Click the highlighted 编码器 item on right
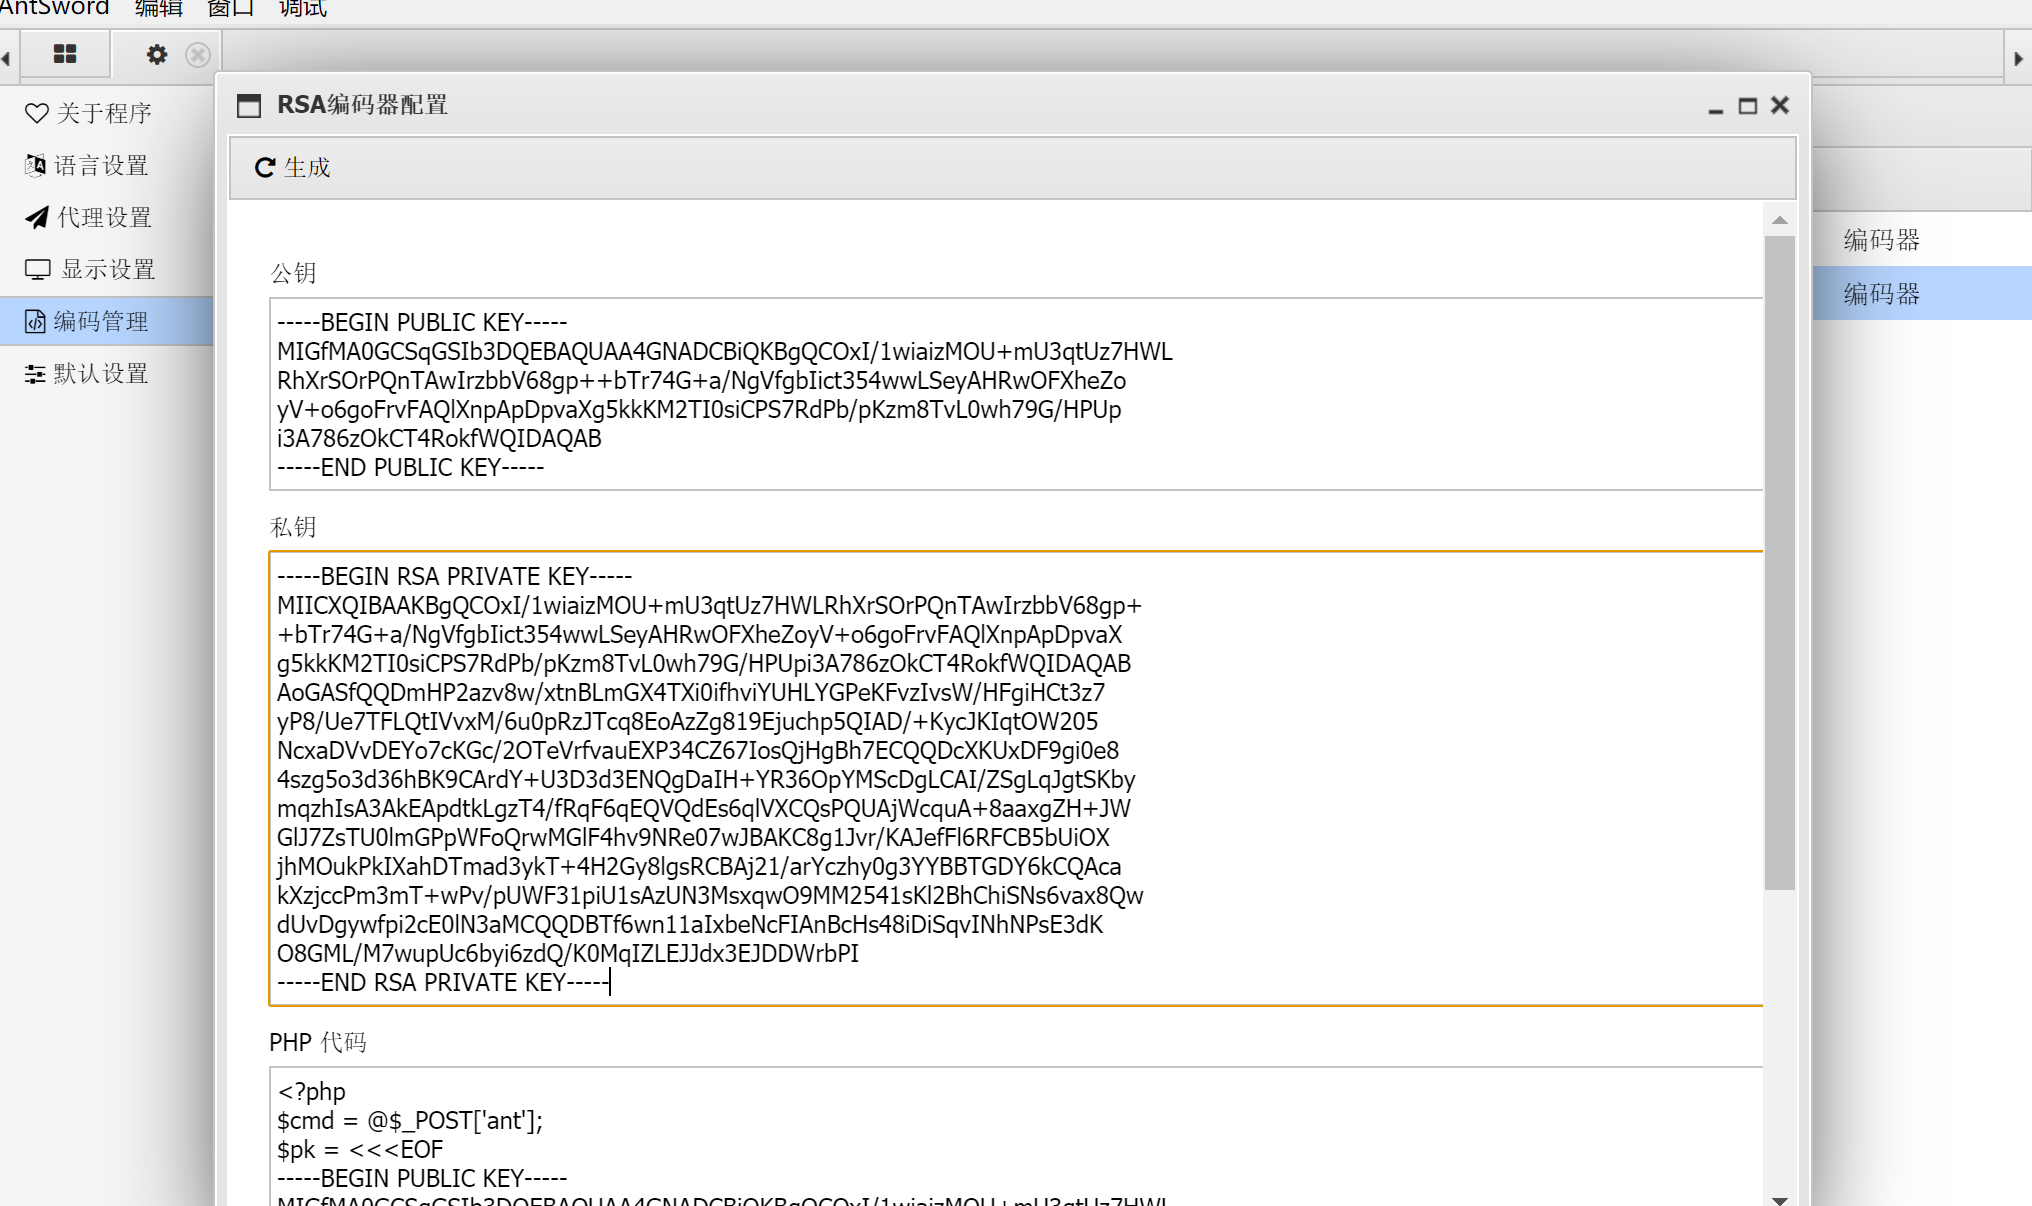 coord(1881,293)
